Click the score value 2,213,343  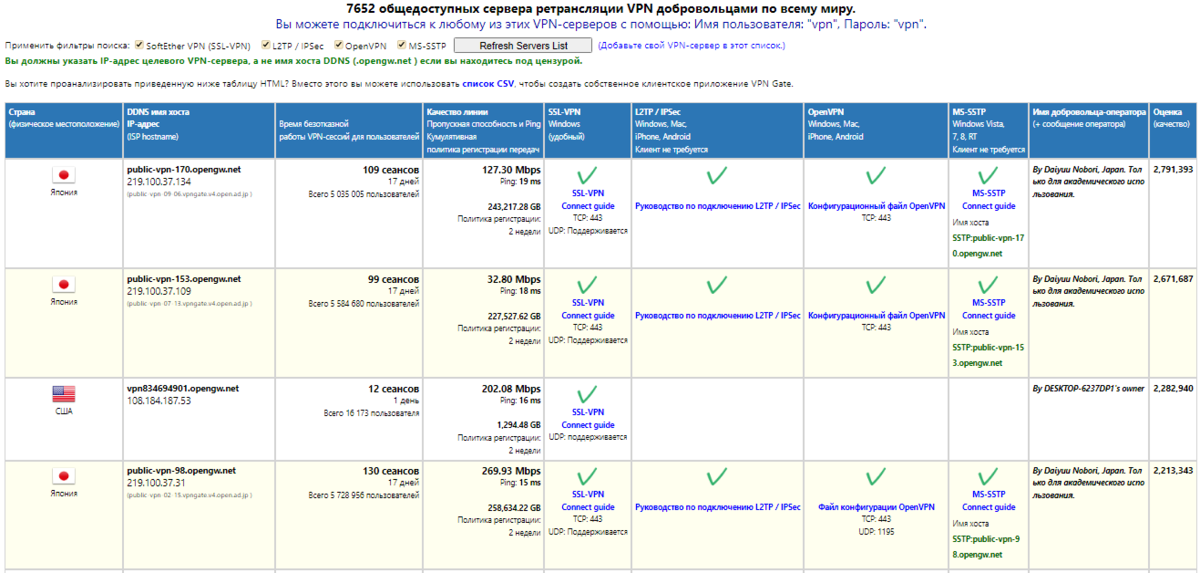coord(1173,470)
